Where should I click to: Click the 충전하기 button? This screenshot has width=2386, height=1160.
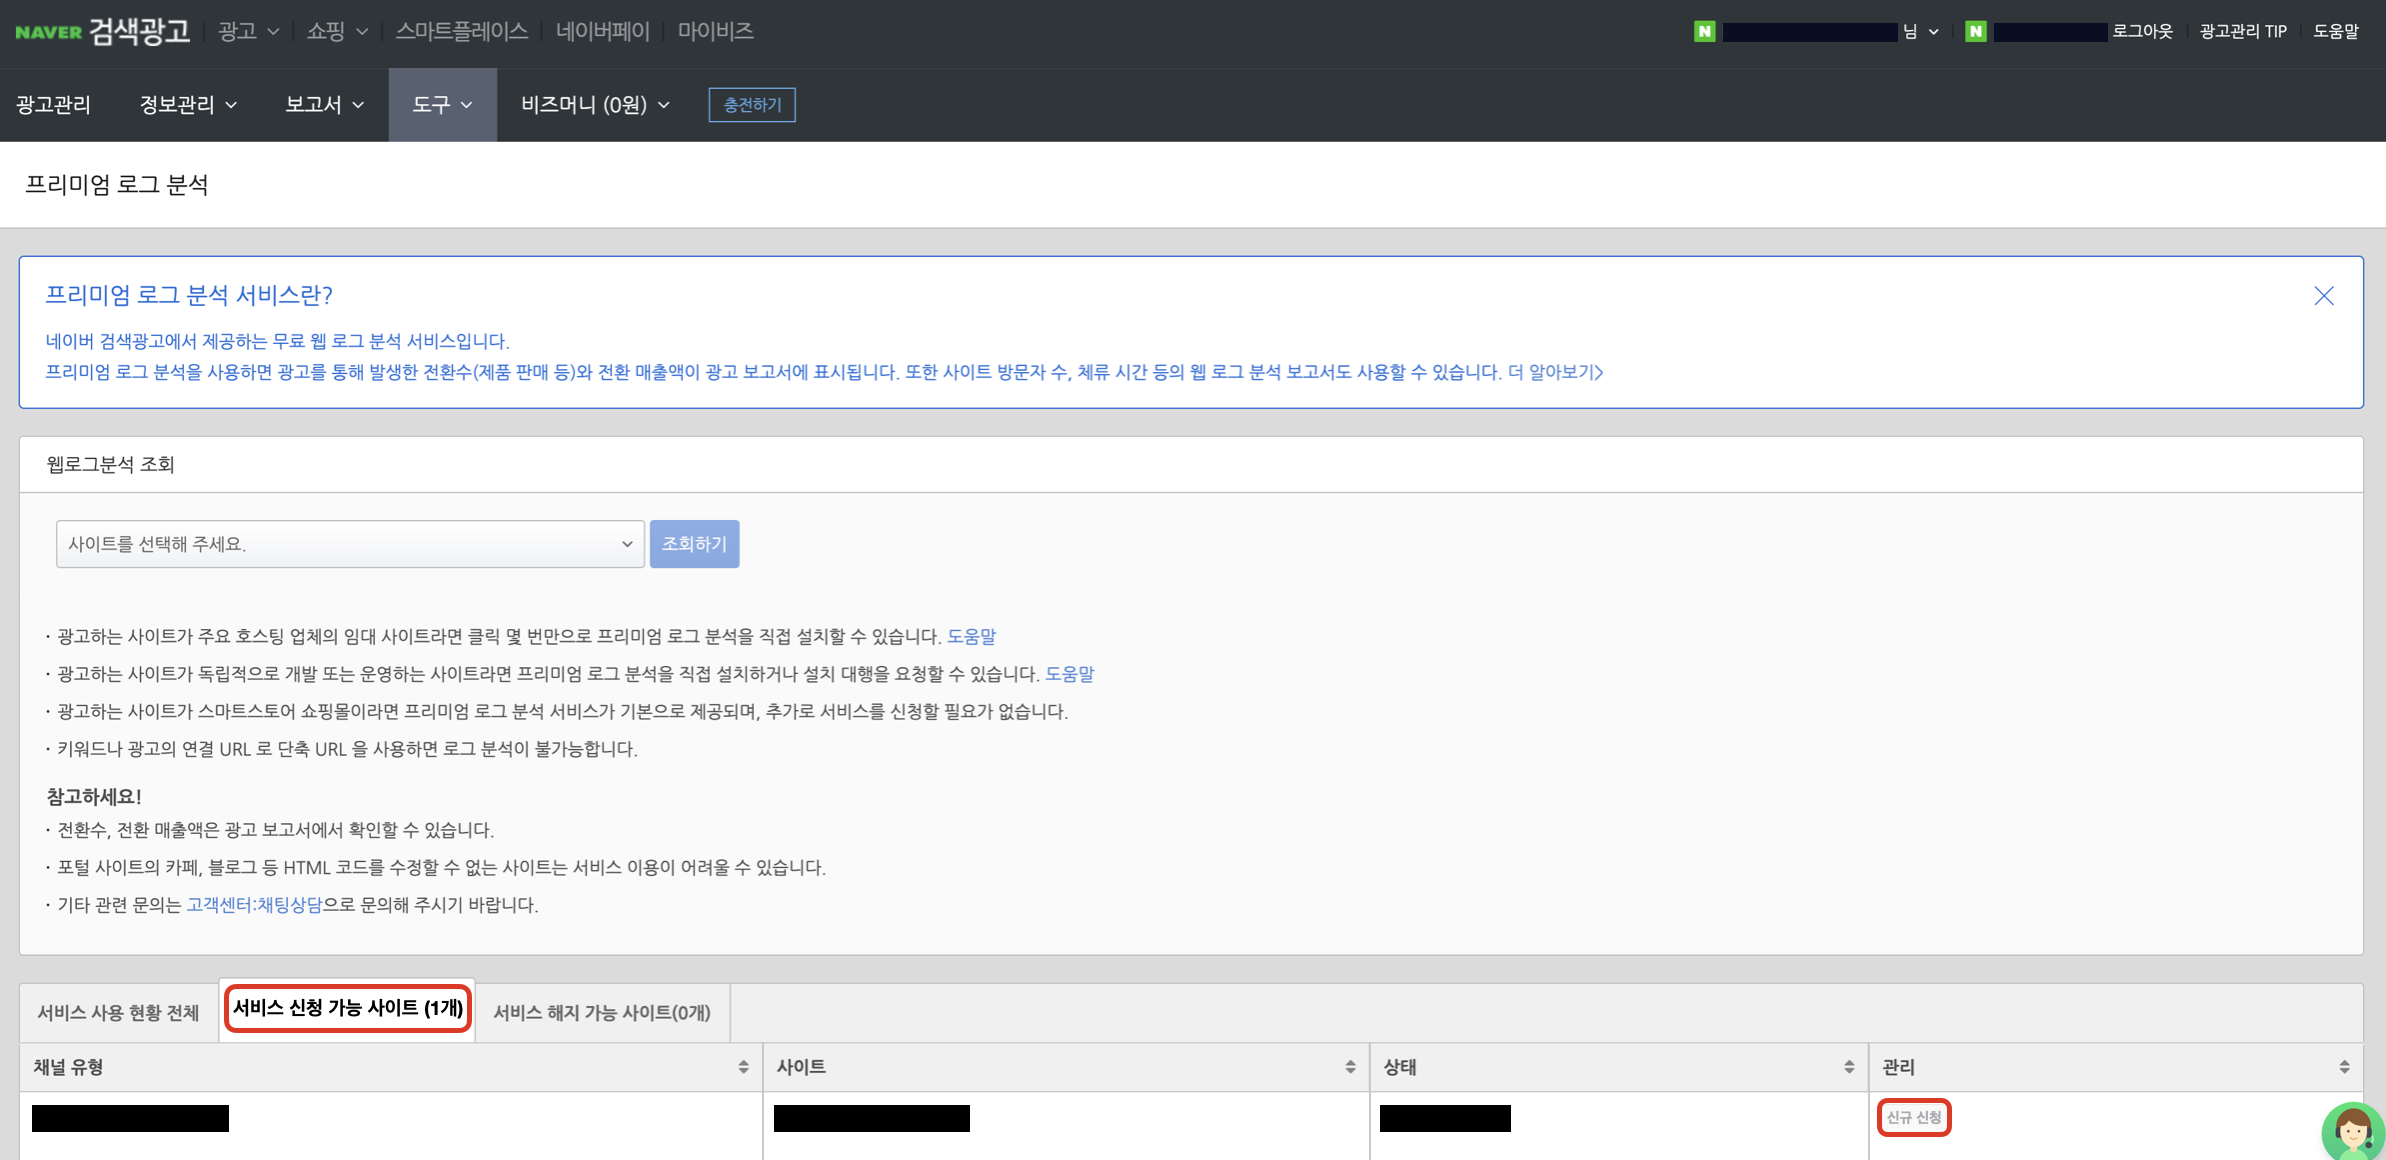[752, 104]
